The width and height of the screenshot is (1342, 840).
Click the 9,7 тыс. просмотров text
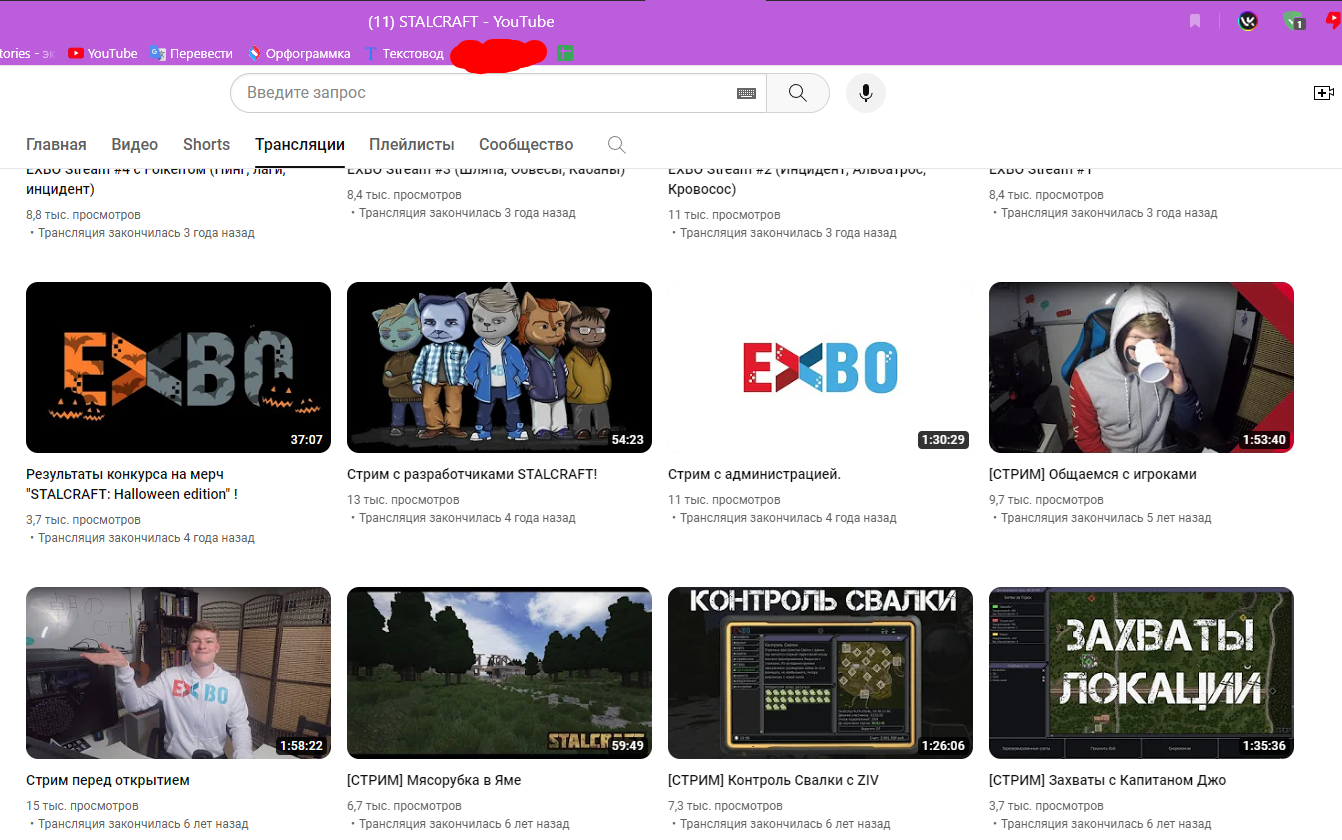tap(1046, 500)
